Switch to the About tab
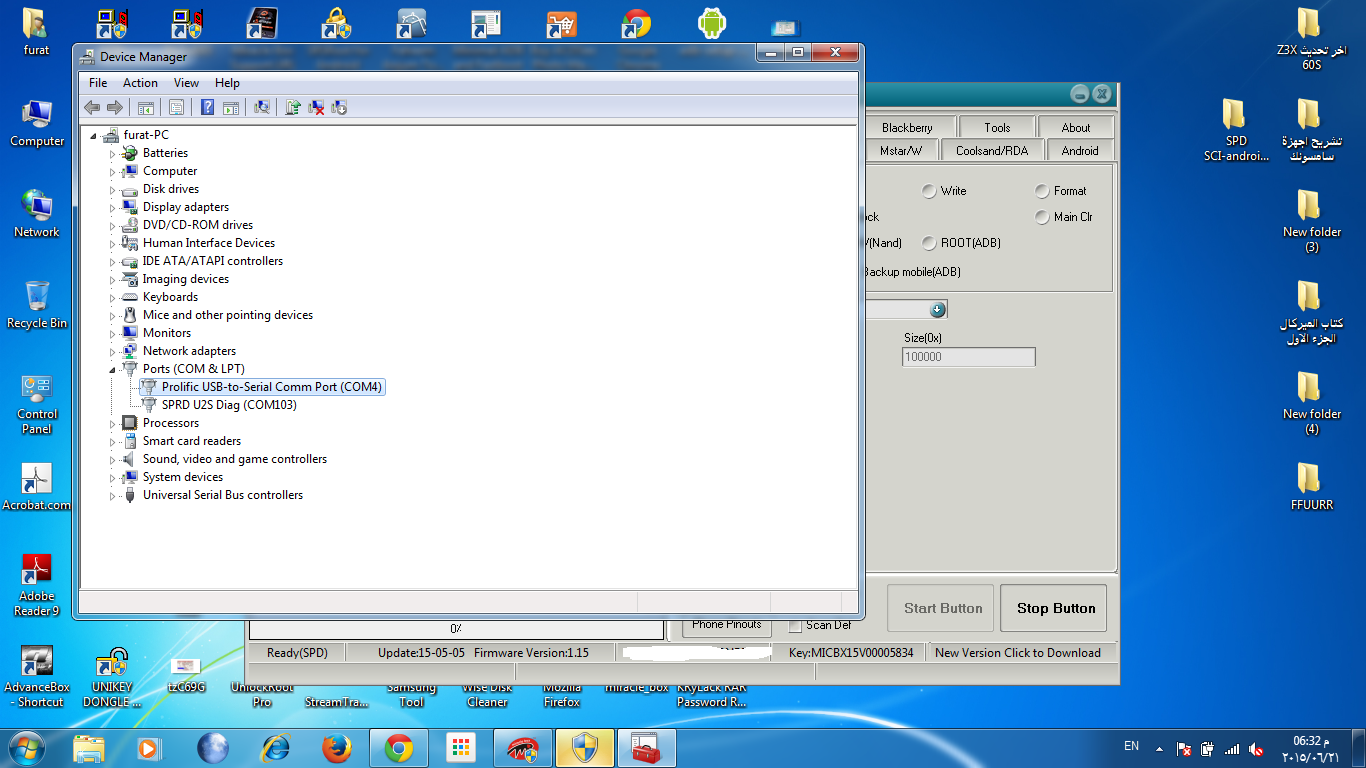Viewport: 1366px width, 768px height. click(1076, 127)
